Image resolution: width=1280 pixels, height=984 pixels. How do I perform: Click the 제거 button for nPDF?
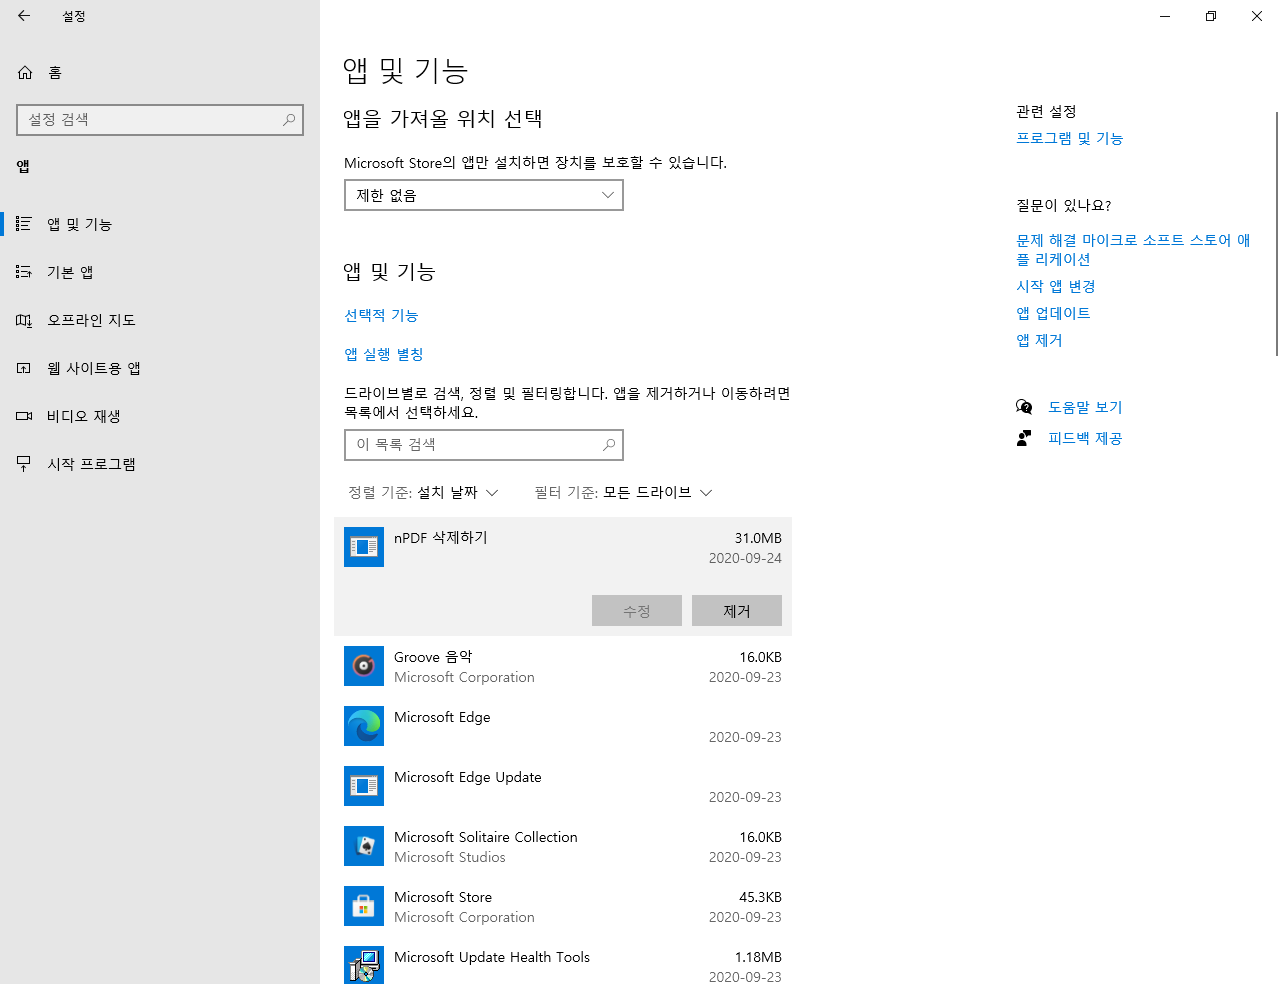pyautogui.click(x=737, y=611)
